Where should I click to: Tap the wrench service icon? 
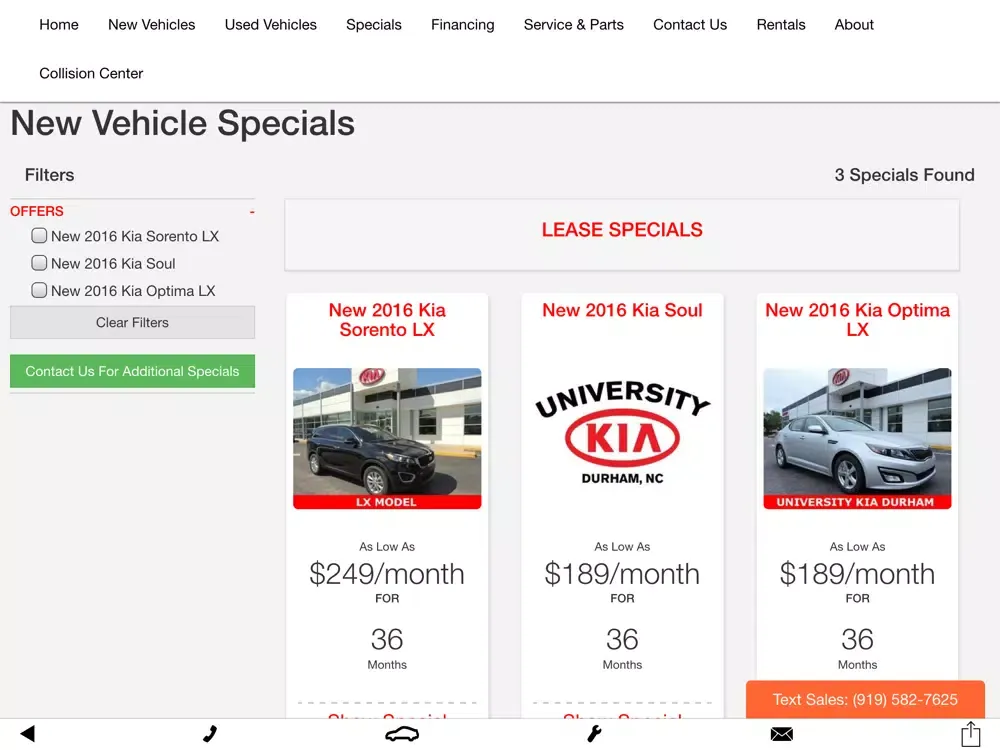pos(594,734)
